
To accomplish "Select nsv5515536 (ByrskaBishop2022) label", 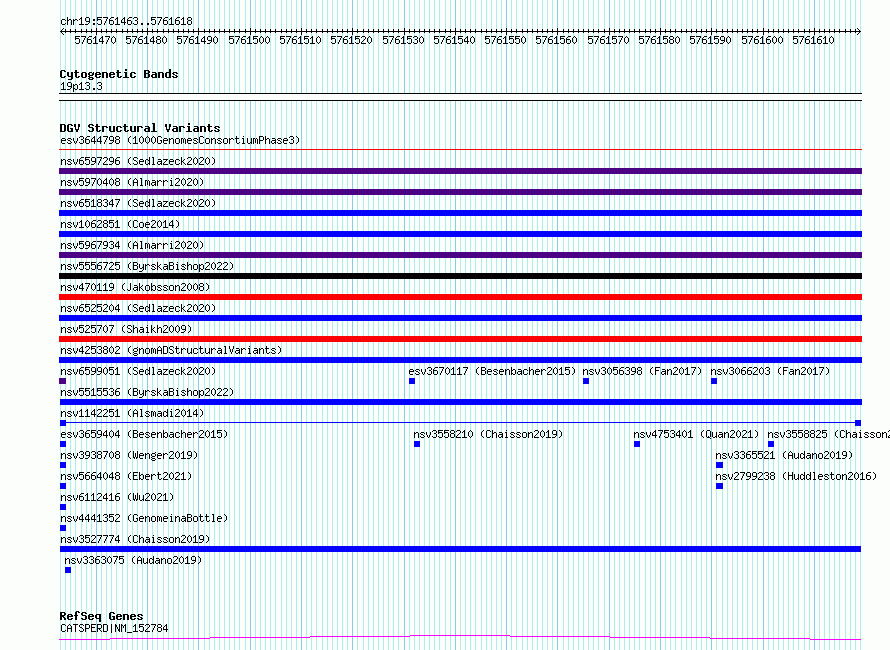I will click(x=147, y=392).
